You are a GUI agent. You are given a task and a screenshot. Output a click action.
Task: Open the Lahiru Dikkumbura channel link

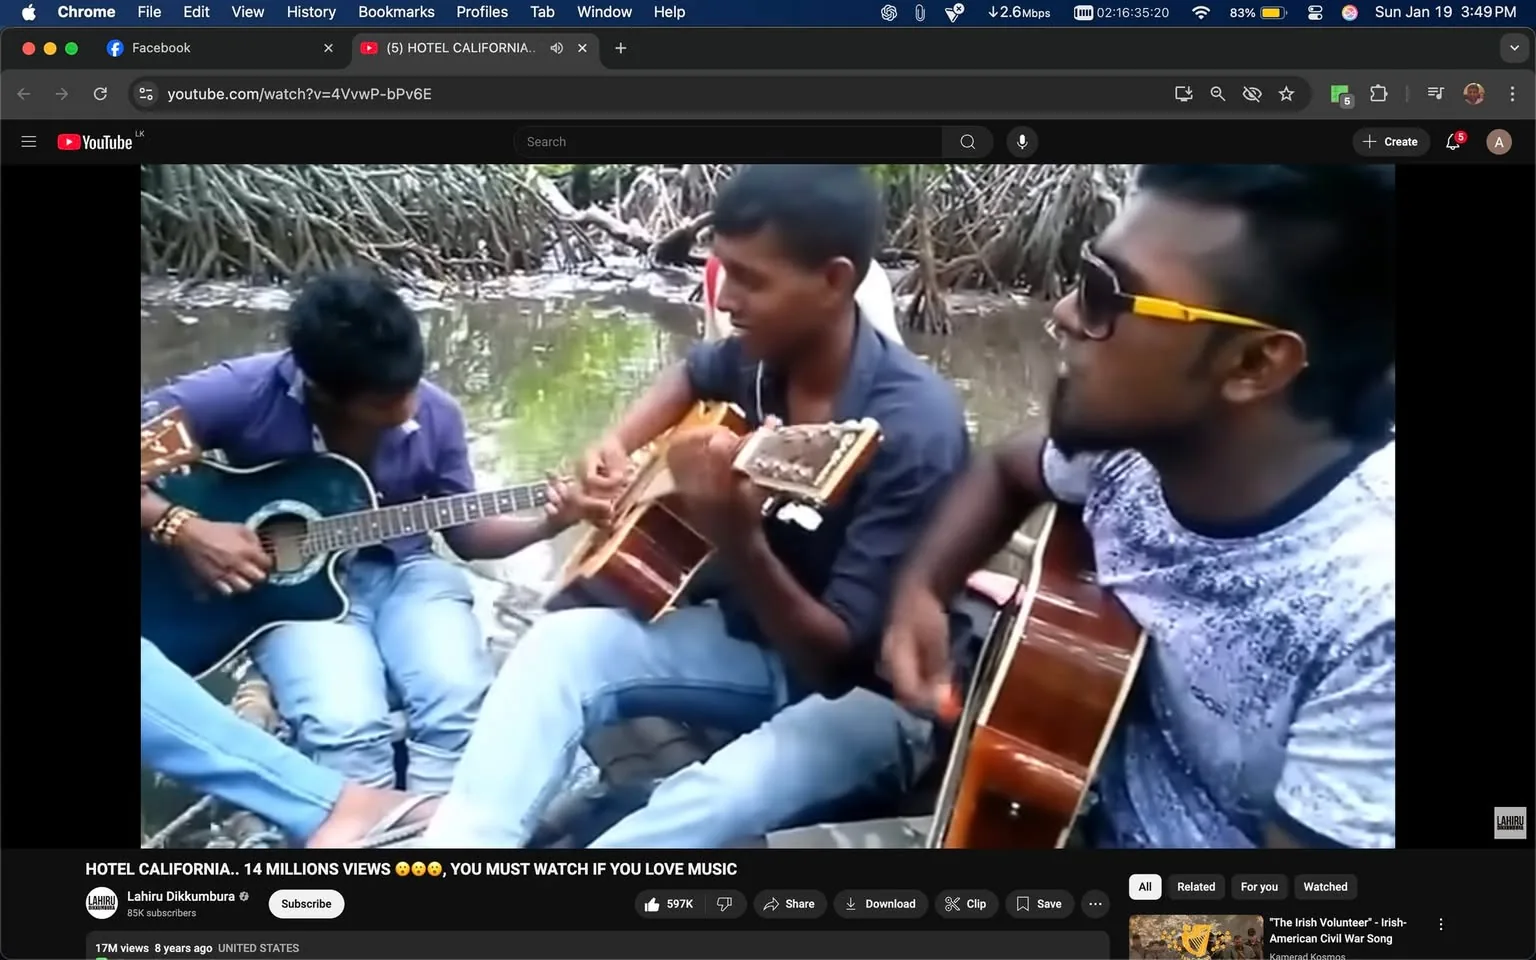pyautogui.click(x=180, y=896)
